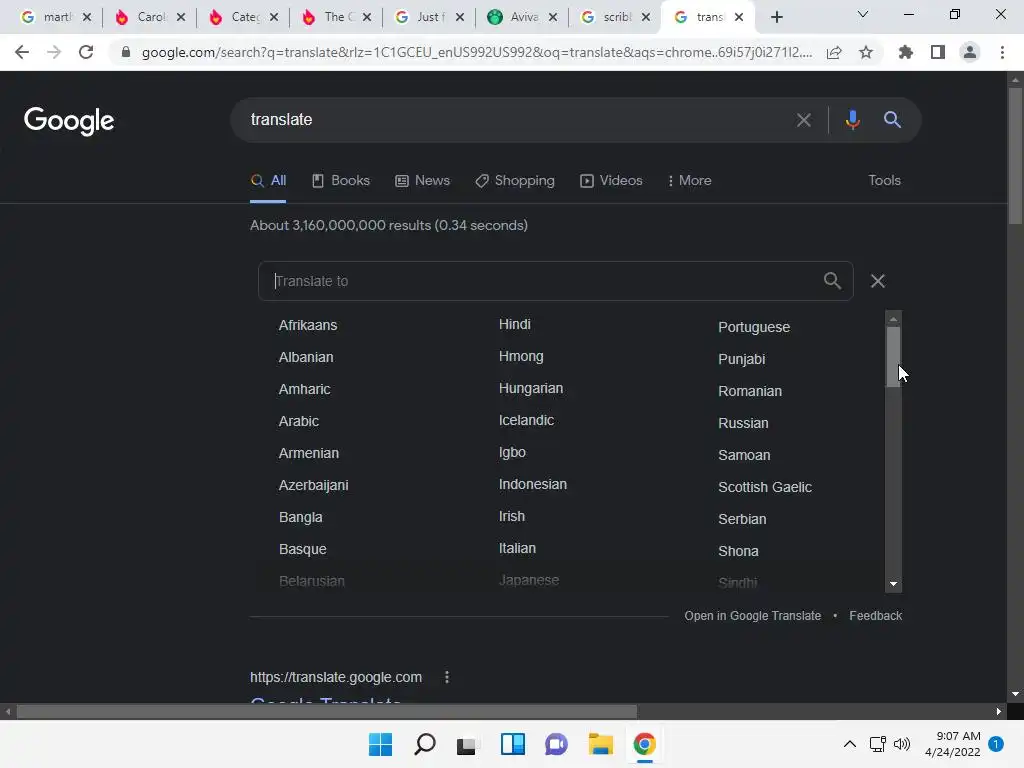This screenshot has width=1024, height=768.
Task: Pick Hungarian from the language list
Action: [x=530, y=389]
